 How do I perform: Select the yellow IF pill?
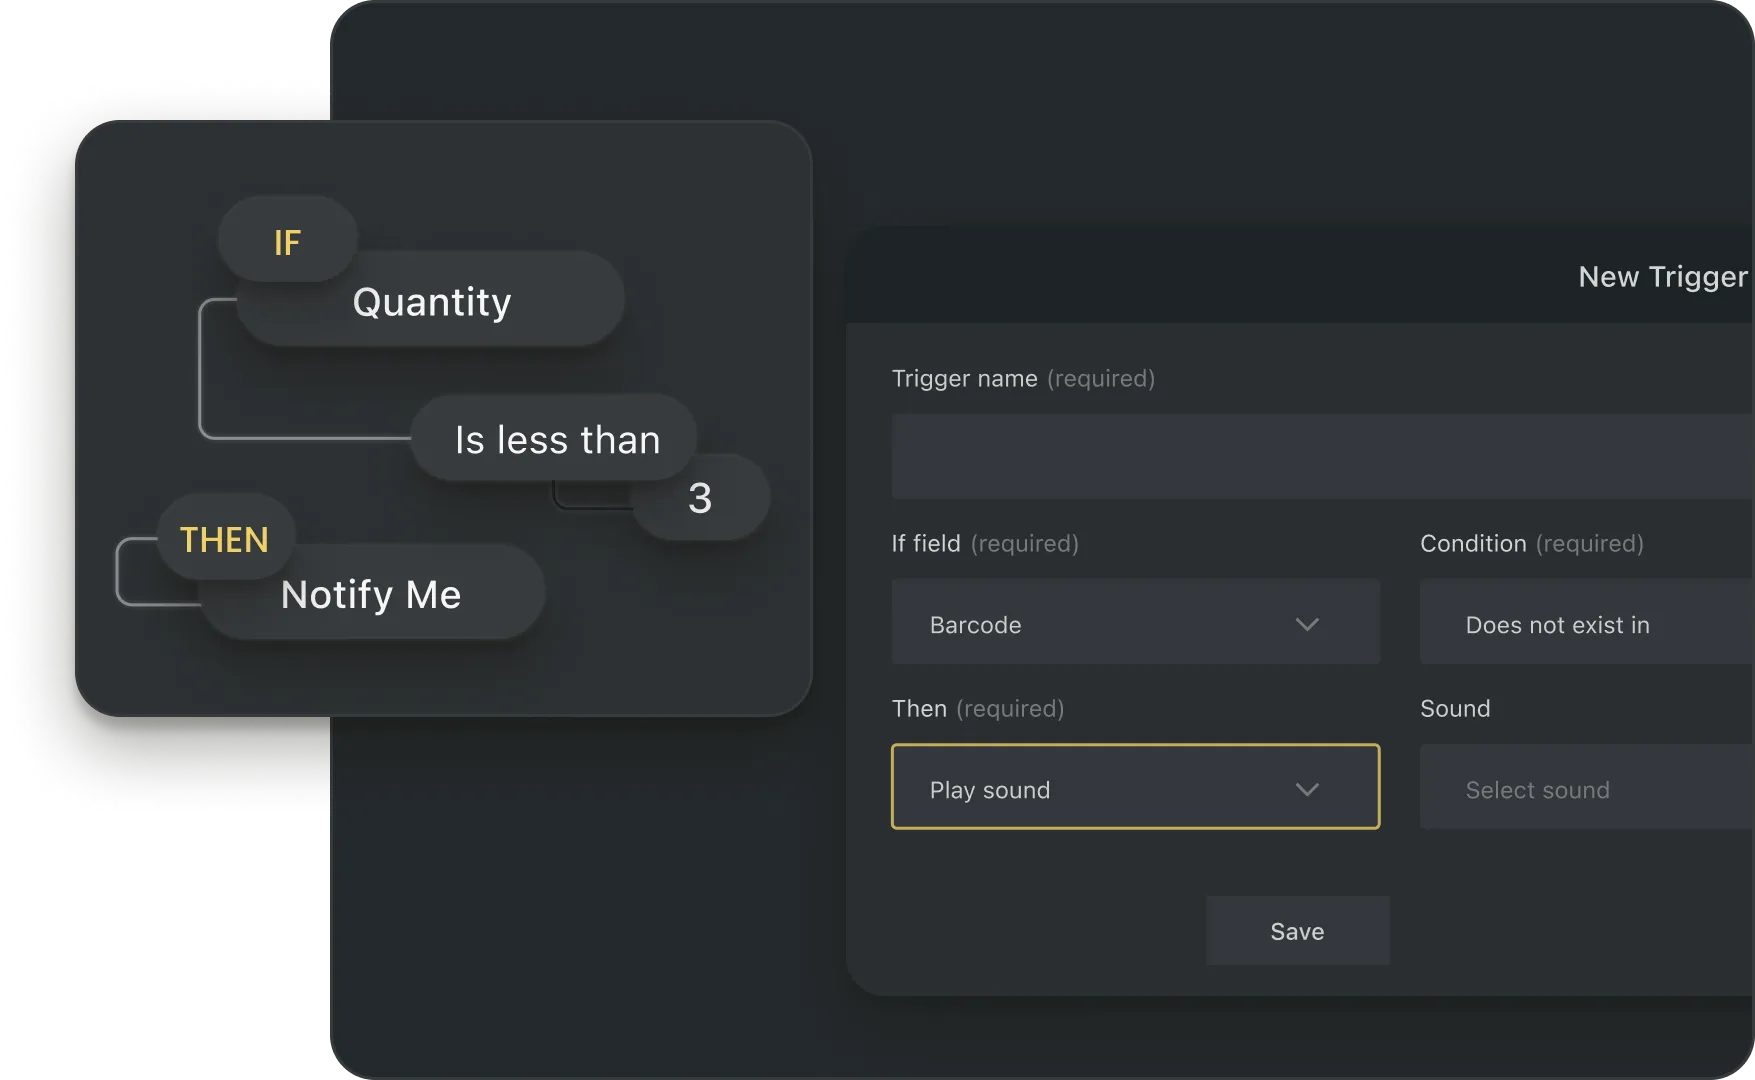click(x=287, y=241)
